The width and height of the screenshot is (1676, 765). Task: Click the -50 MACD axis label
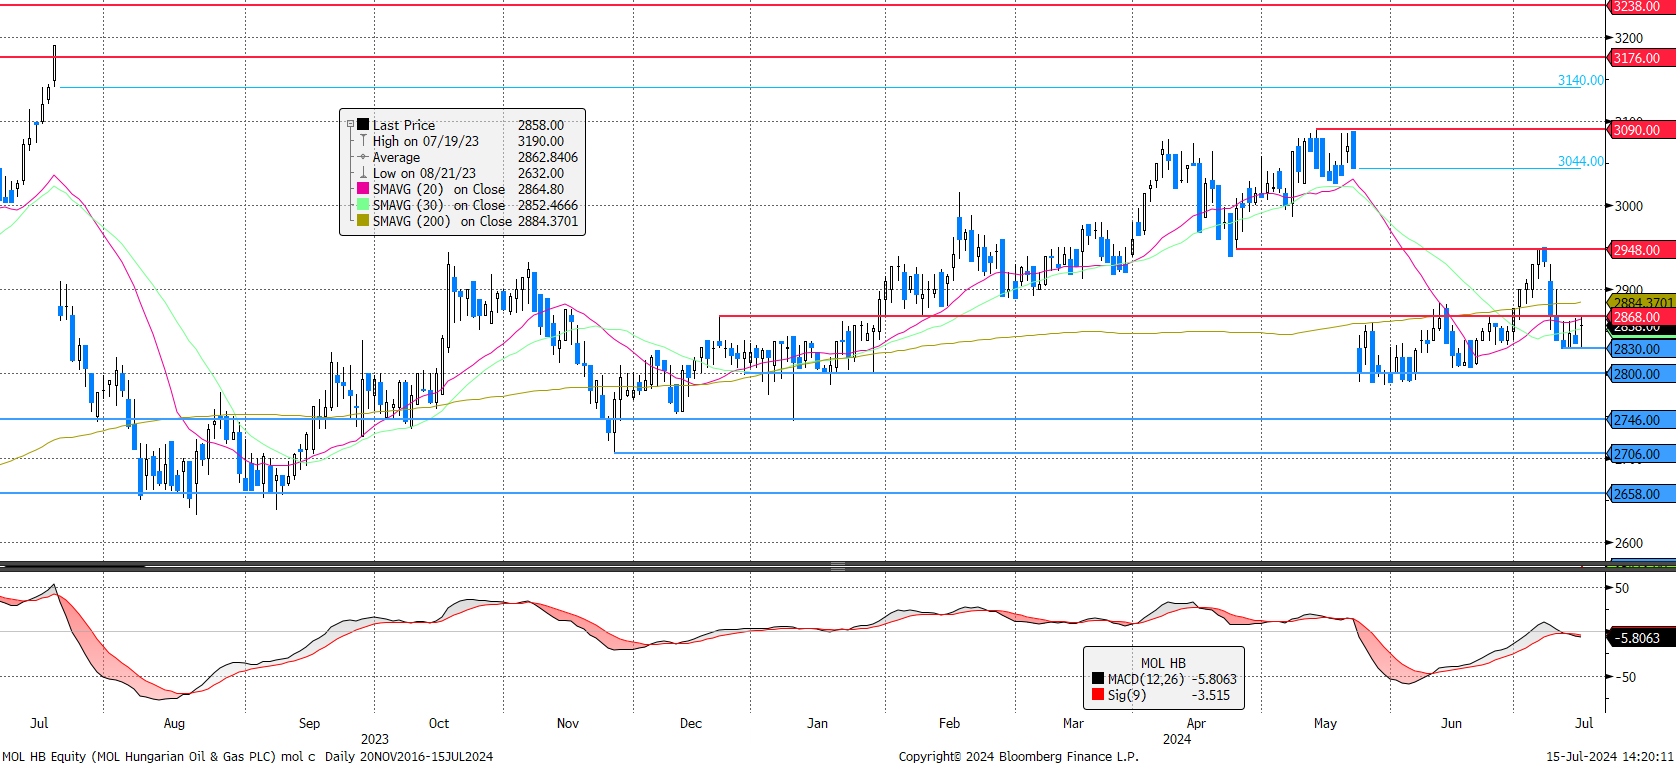[1625, 677]
